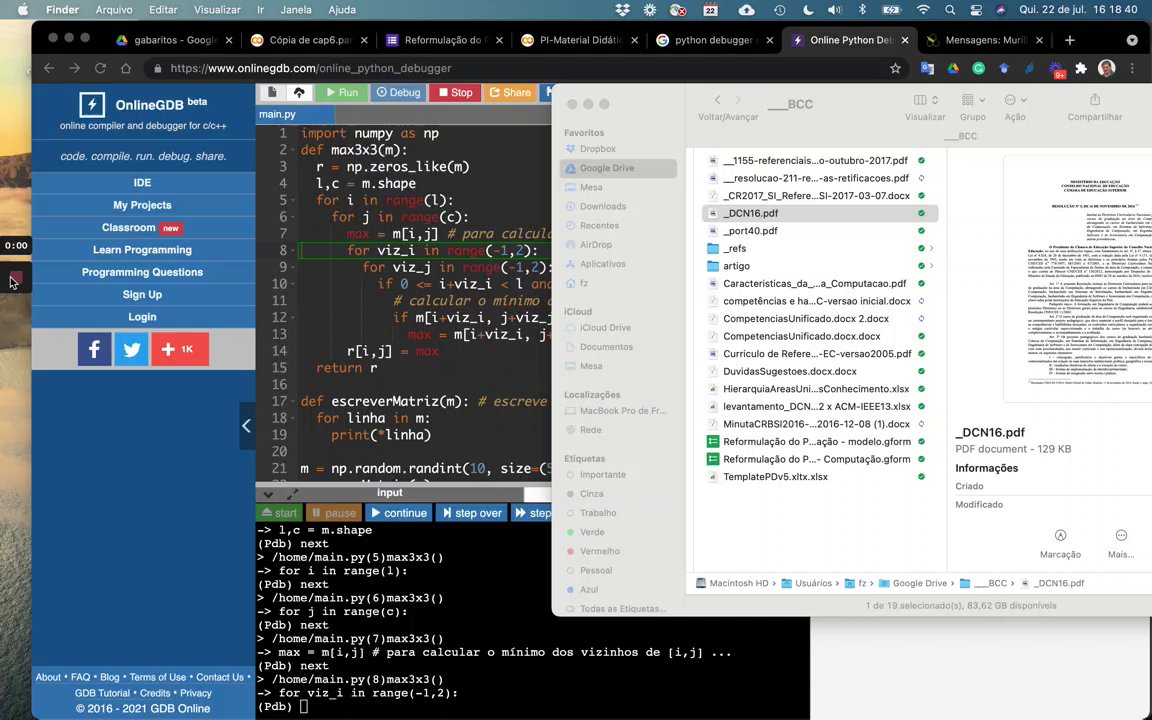
Task: Open the Terms of Use footer link
Action: (158, 677)
